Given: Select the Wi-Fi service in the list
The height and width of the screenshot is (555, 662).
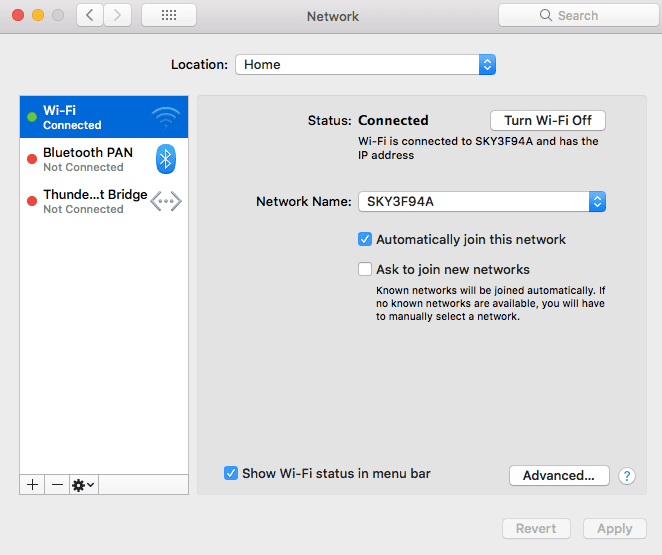Looking at the screenshot, I should coord(104,117).
